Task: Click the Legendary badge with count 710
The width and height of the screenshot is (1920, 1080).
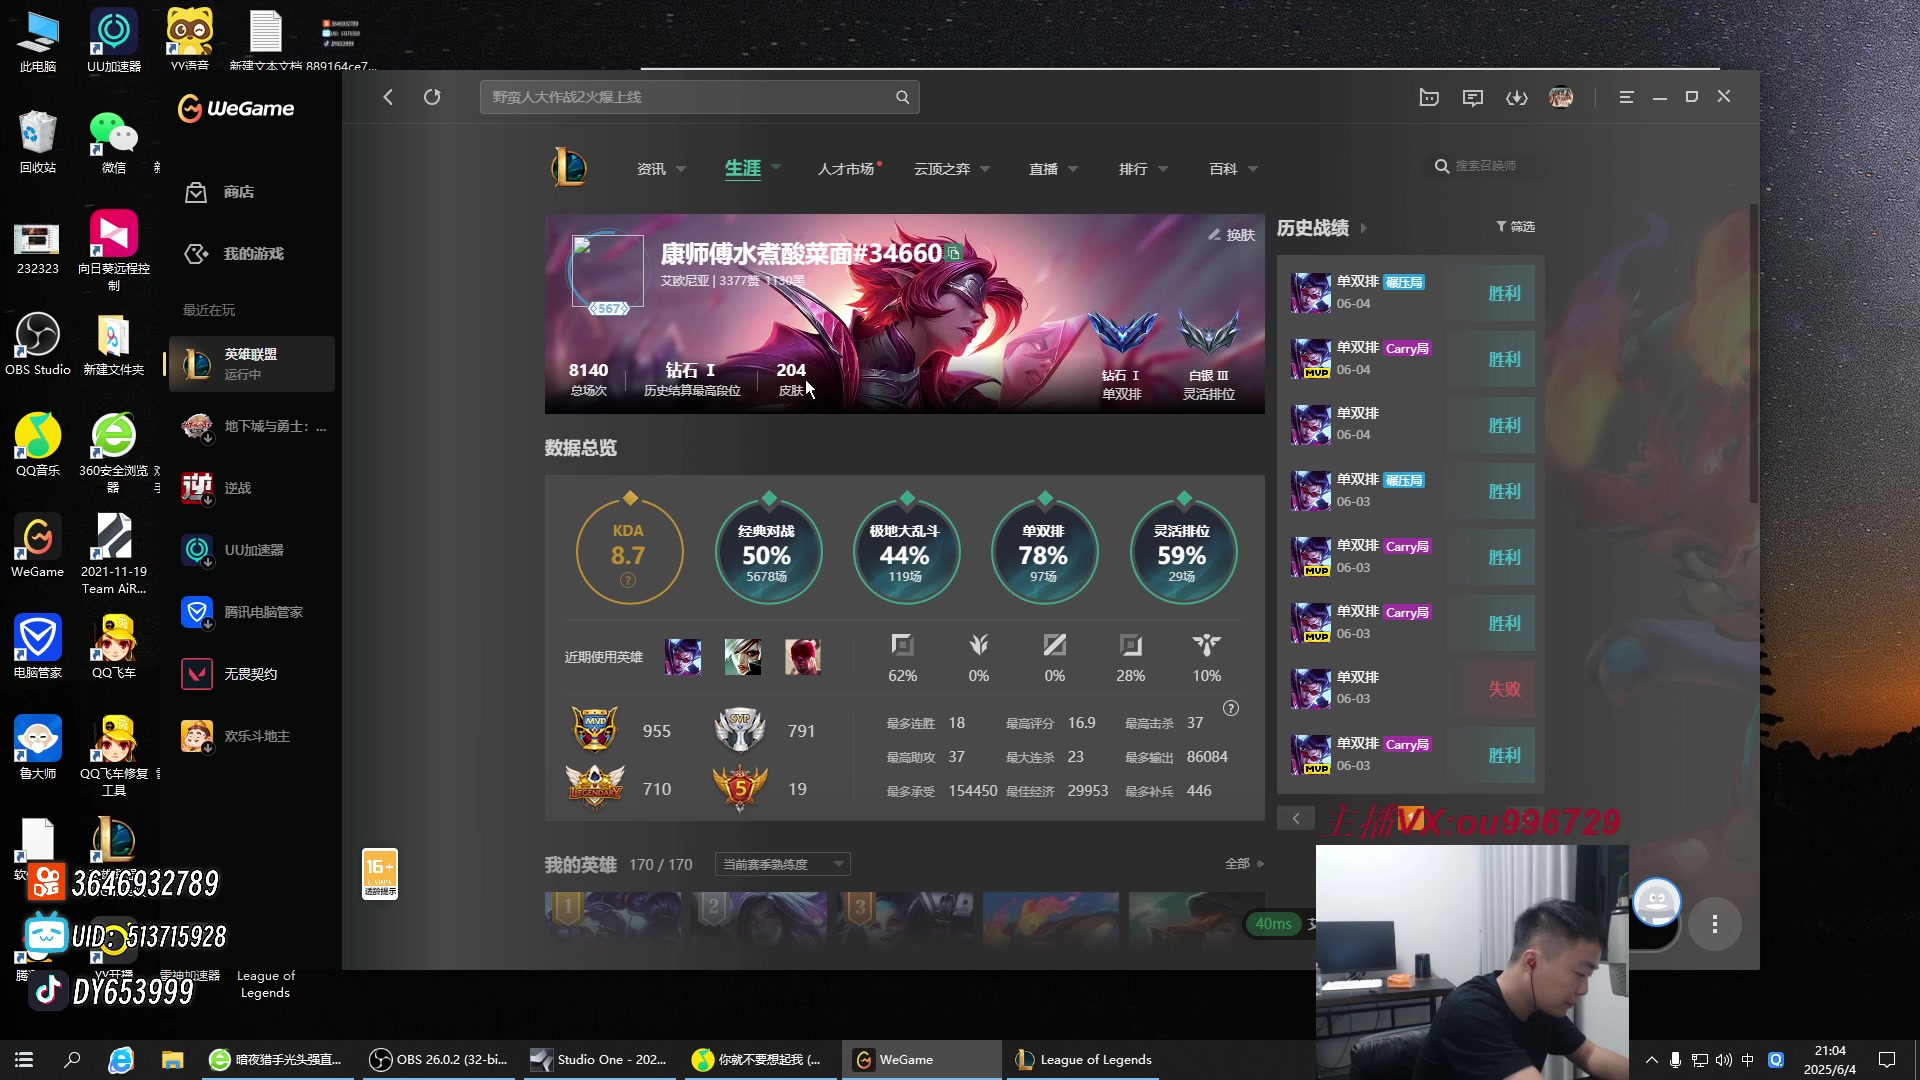Action: pyautogui.click(x=595, y=787)
